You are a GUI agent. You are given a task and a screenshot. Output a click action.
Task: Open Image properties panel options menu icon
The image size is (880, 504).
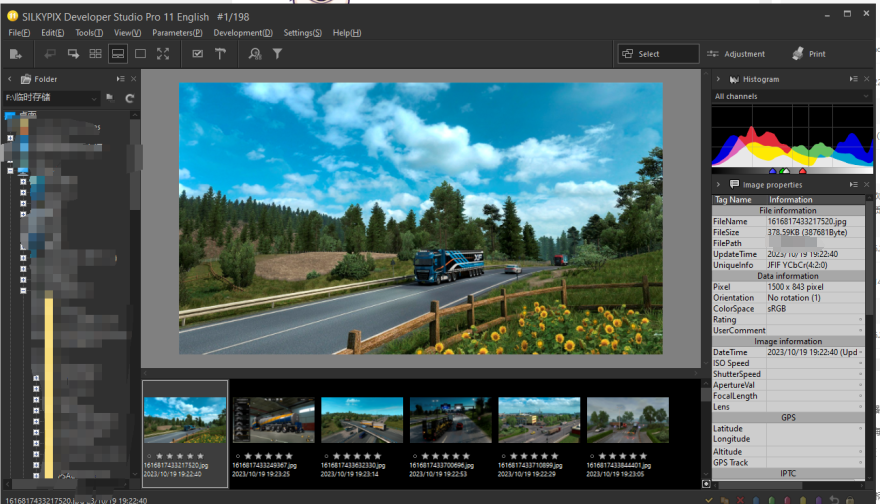[854, 185]
